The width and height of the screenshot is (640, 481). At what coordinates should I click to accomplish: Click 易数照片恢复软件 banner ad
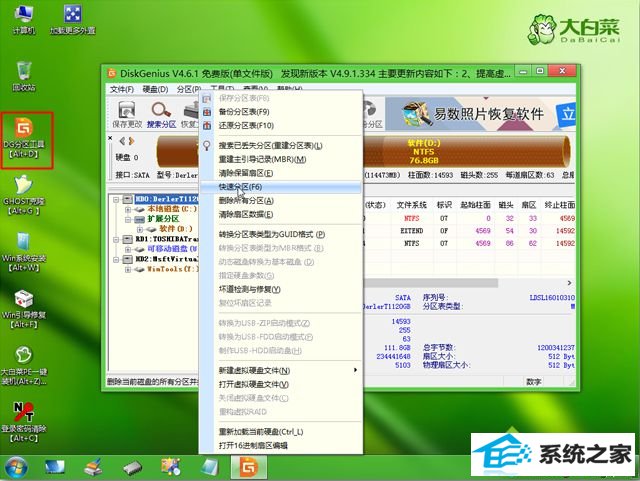(x=480, y=114)
